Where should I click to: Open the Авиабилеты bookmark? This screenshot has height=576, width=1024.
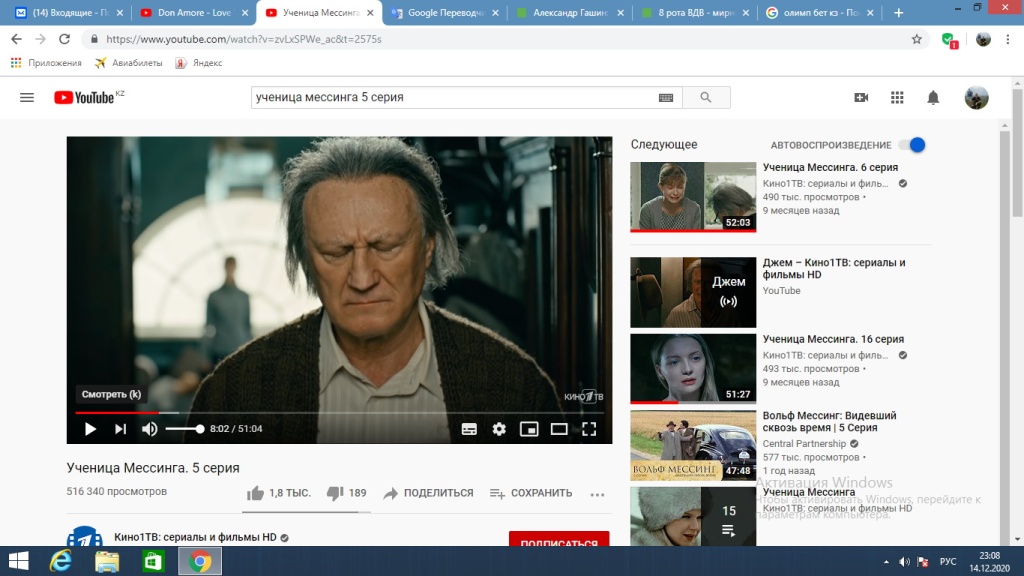129,63
